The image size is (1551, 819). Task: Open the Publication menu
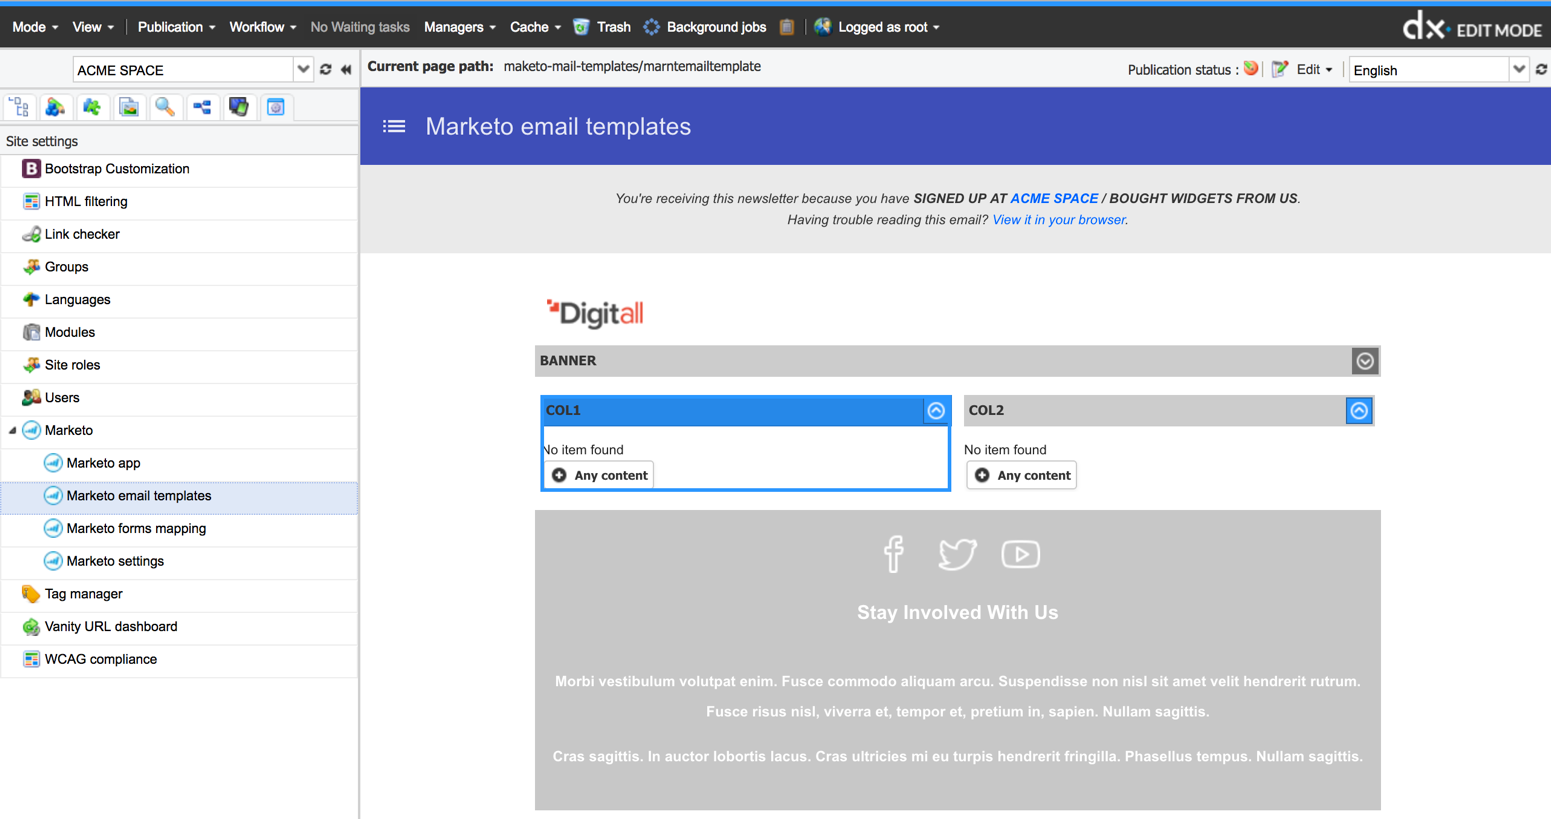(176, 27)
